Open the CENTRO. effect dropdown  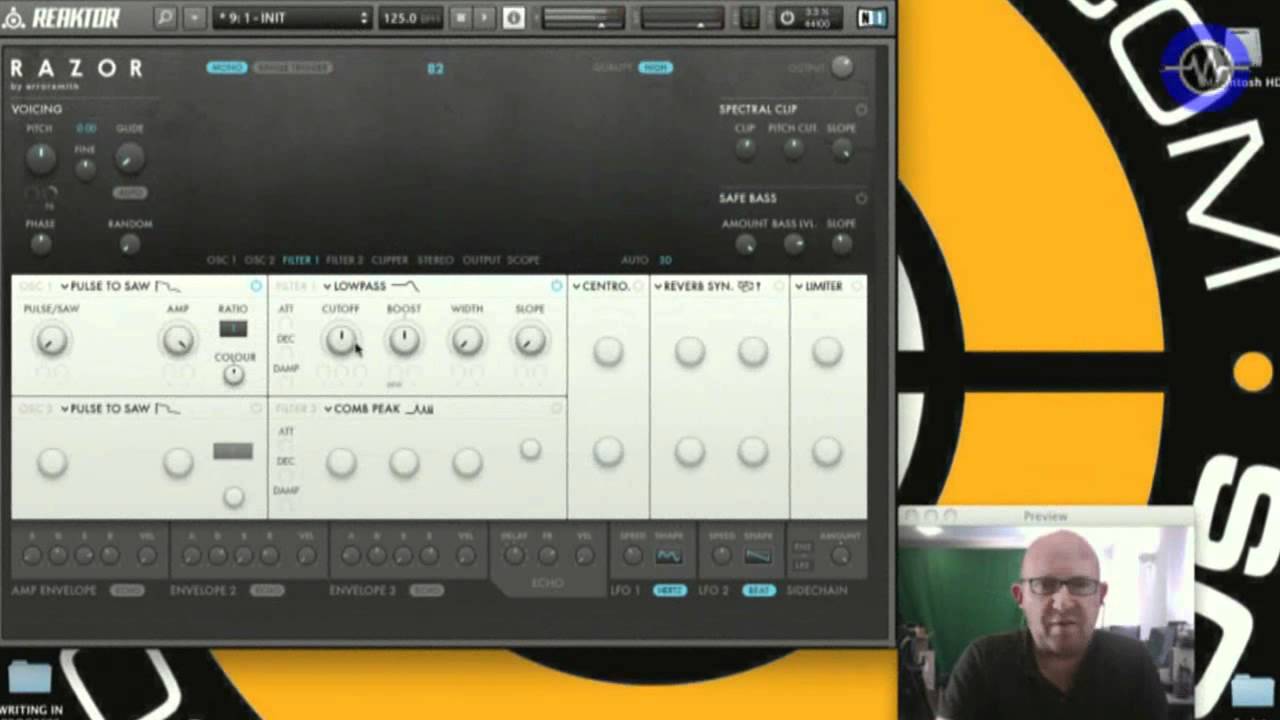tap(601, 286)
